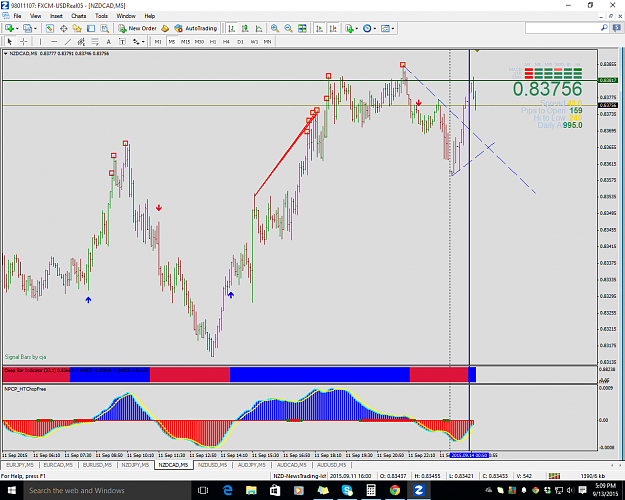This screenshot has width=625, height=500.
Task: Switch timeframe to W1
Action: click(x=254, y=41)
